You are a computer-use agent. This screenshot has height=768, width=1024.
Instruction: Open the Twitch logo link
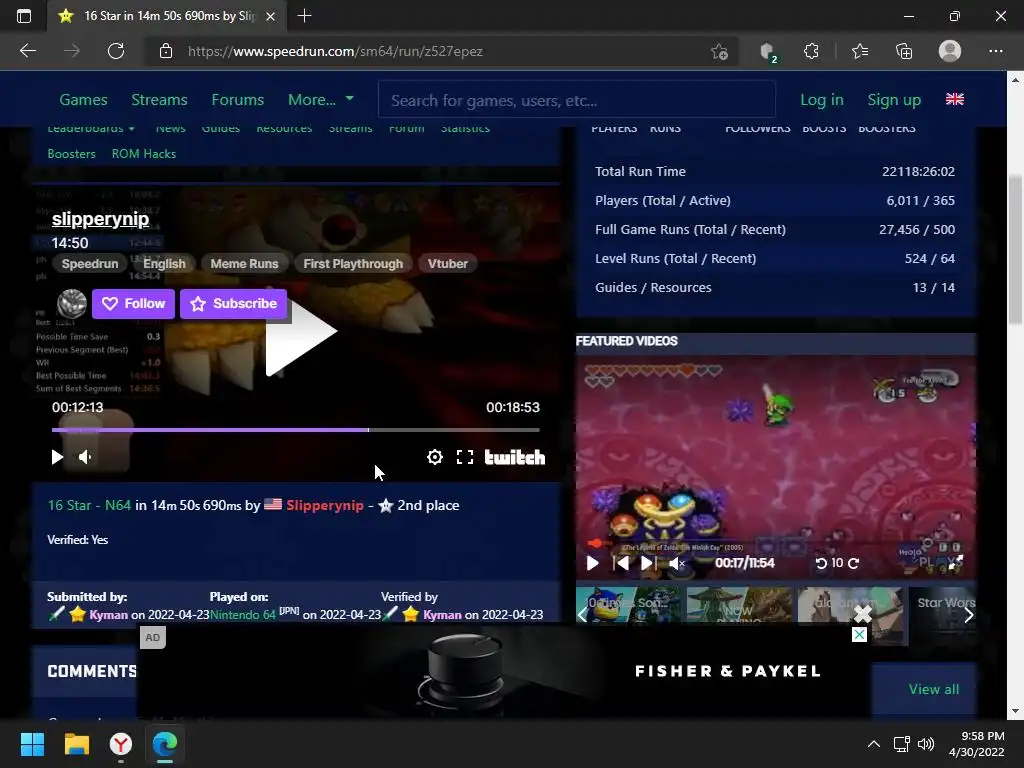tap(515, 457)
